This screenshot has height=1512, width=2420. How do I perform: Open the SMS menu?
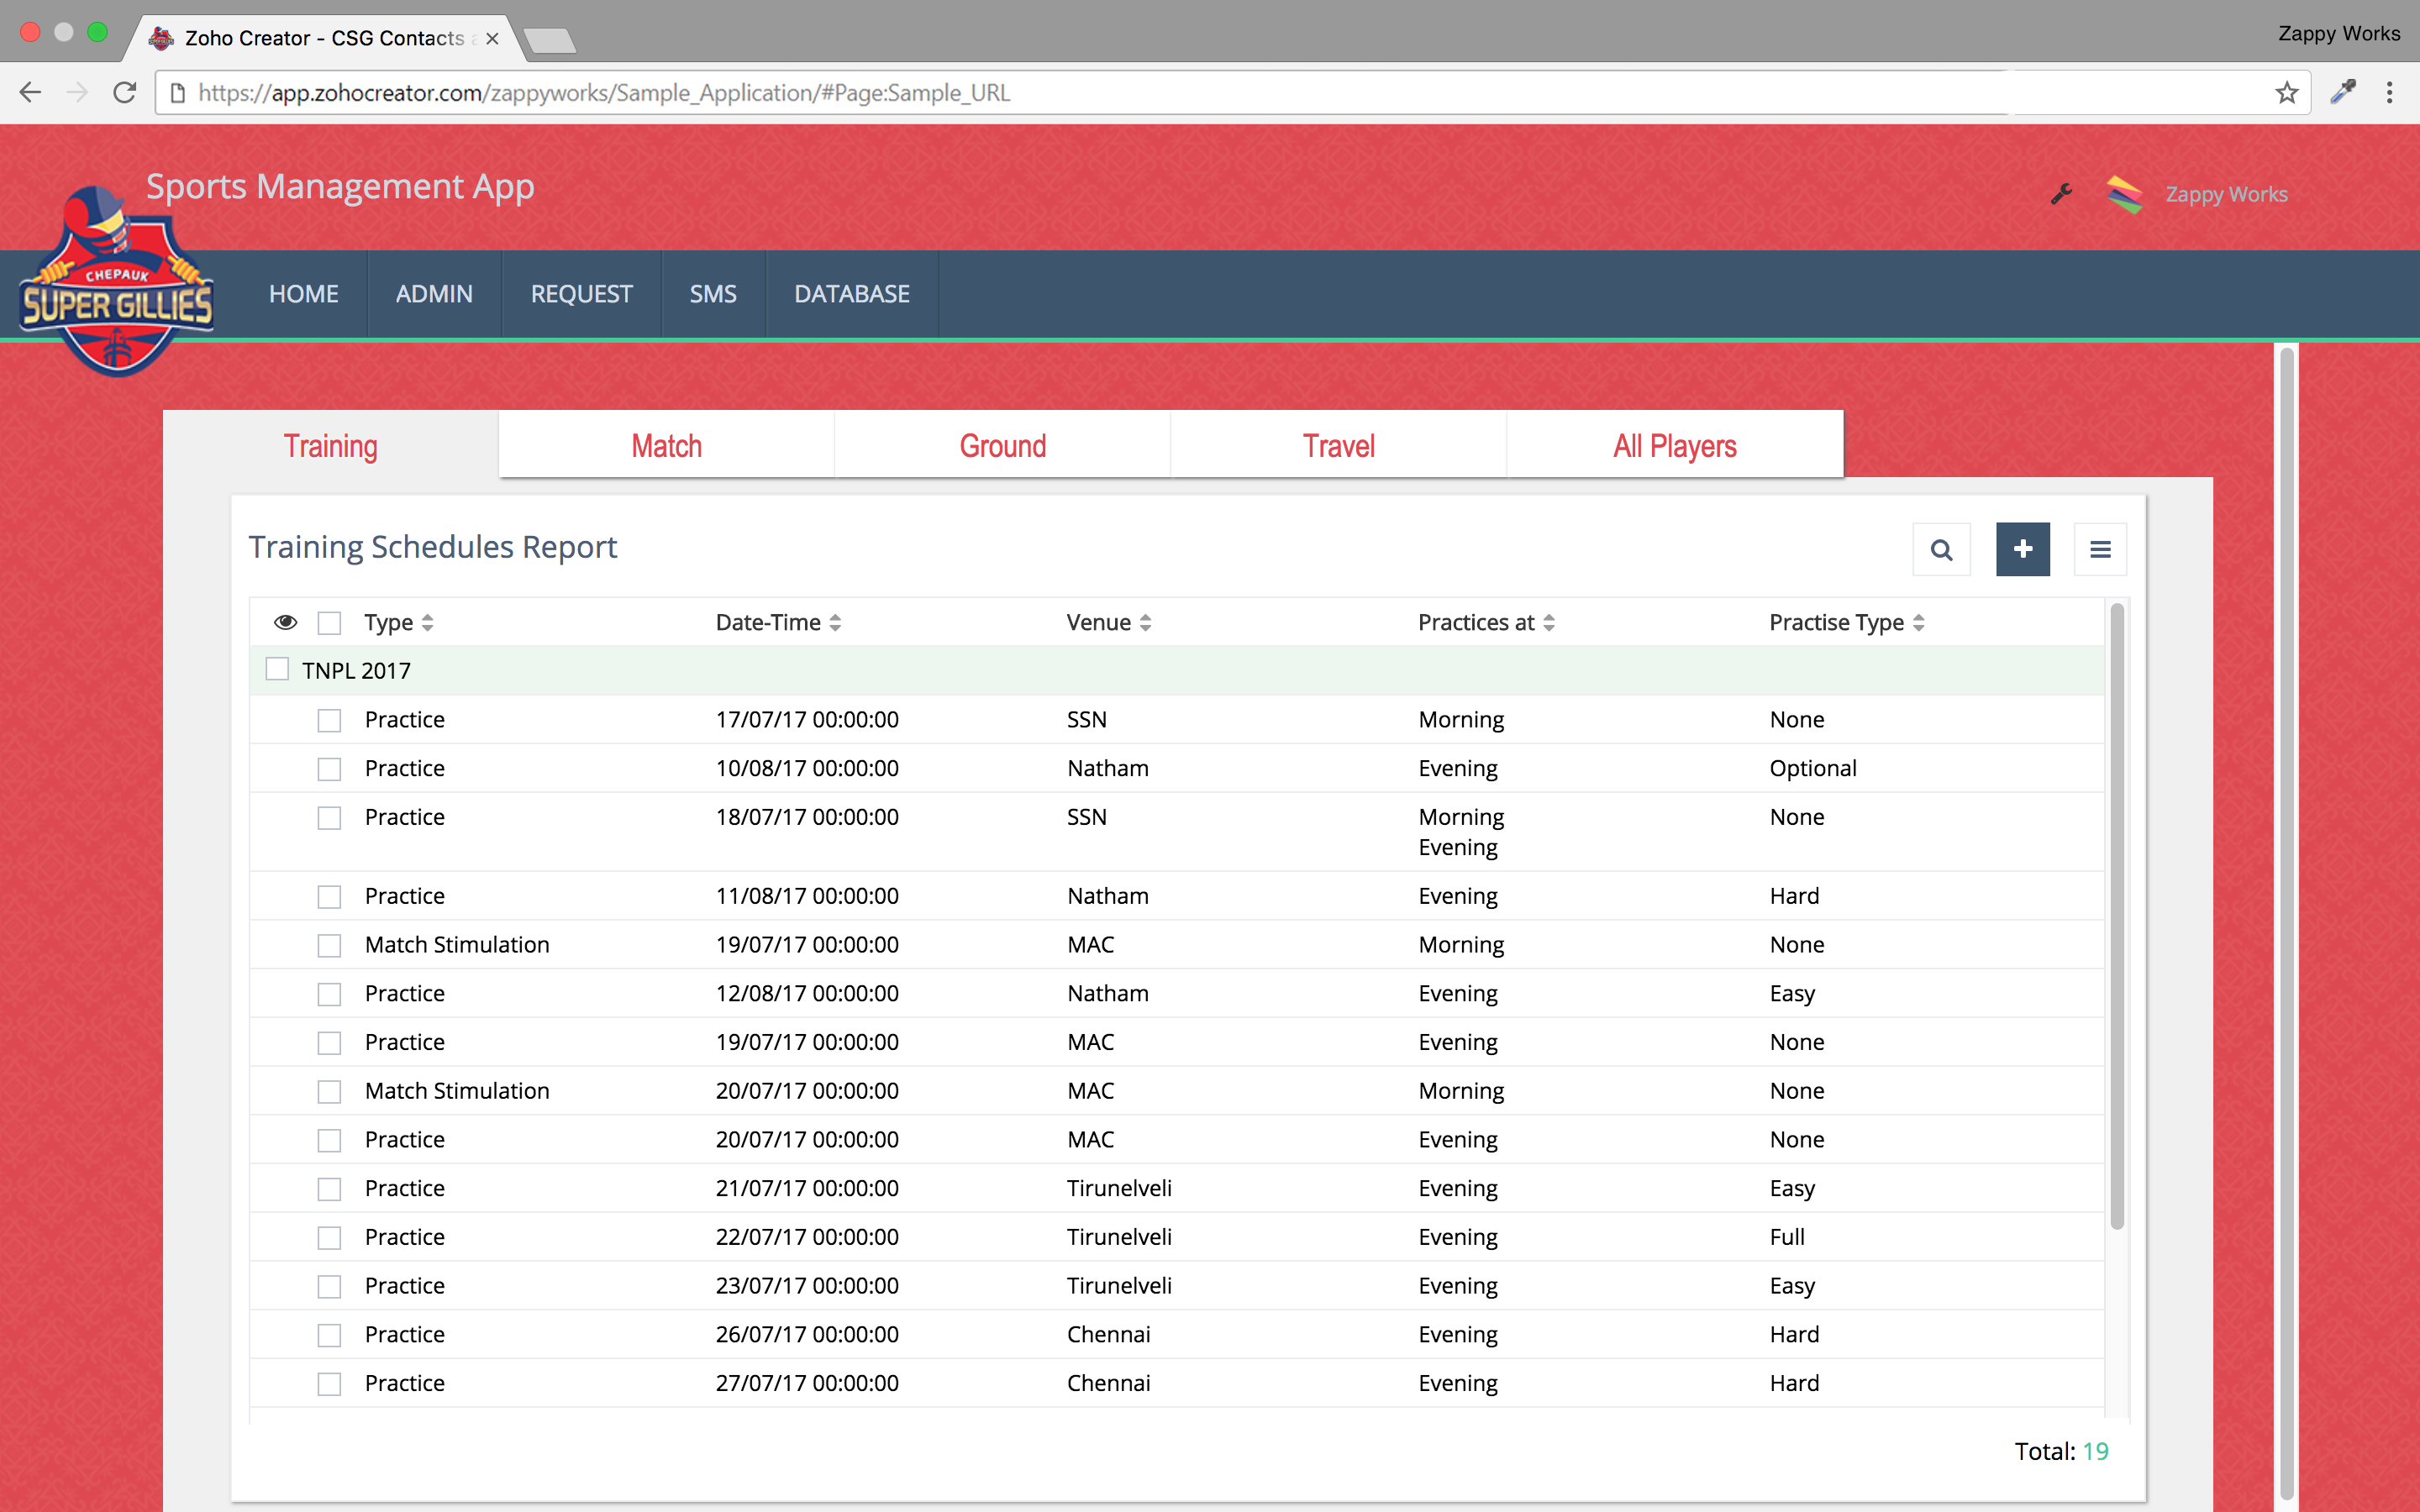[x=713, y=294]
